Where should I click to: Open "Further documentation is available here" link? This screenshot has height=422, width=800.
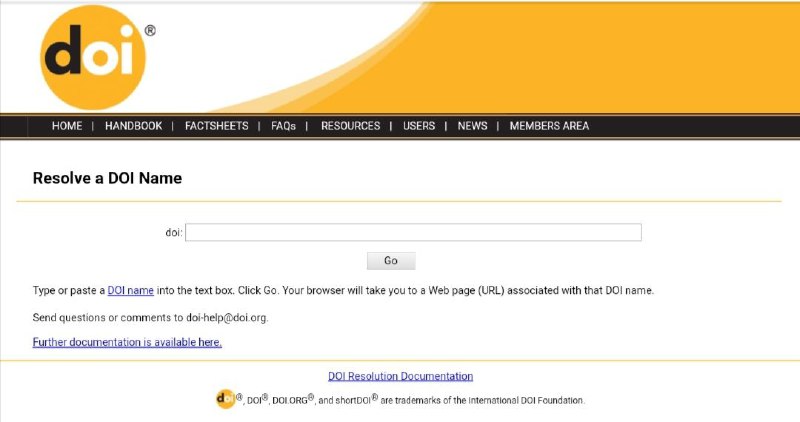(x=127, y=342)
